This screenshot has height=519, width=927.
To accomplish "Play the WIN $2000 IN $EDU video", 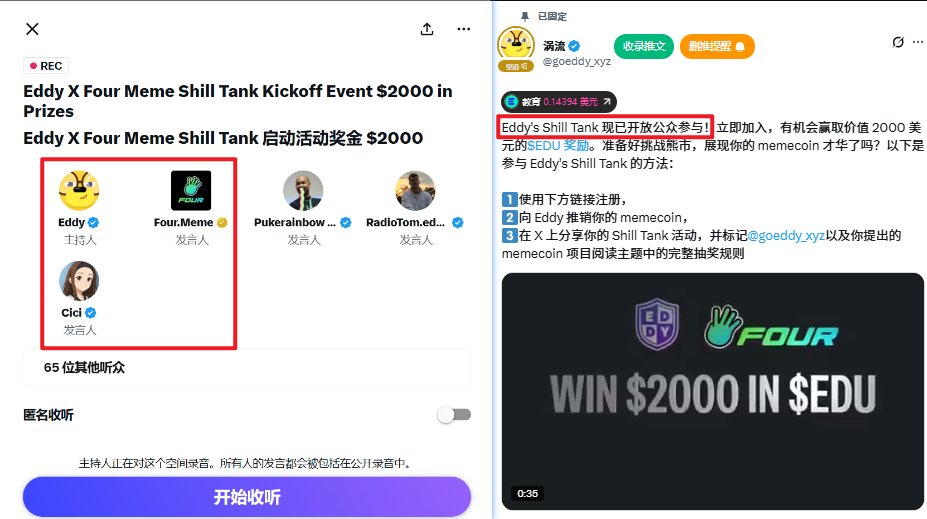I will point(712,391).
